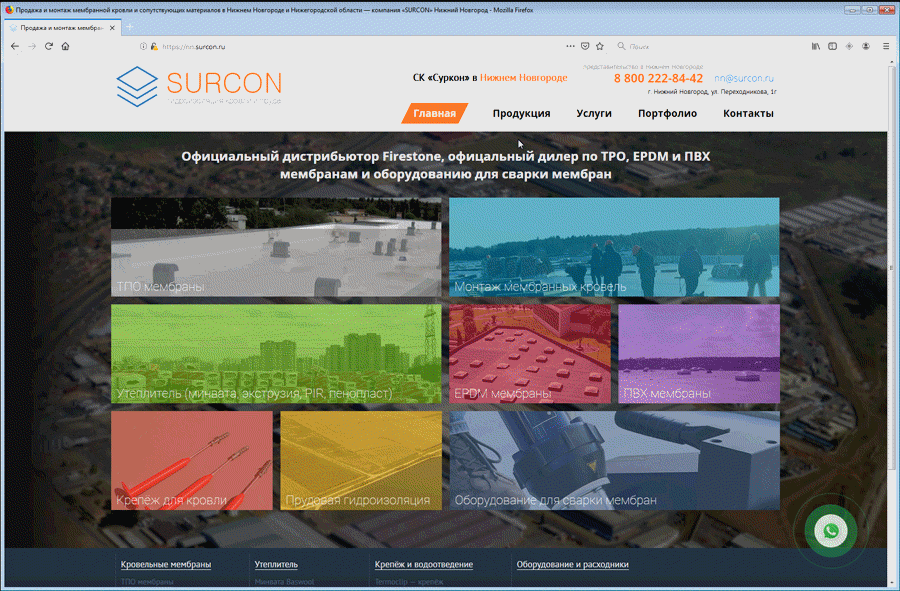Viewport: 900px width, 591px height.
Task: Open the 'Монтаж мембранных кровель' tile
Action: coord(614,247)
